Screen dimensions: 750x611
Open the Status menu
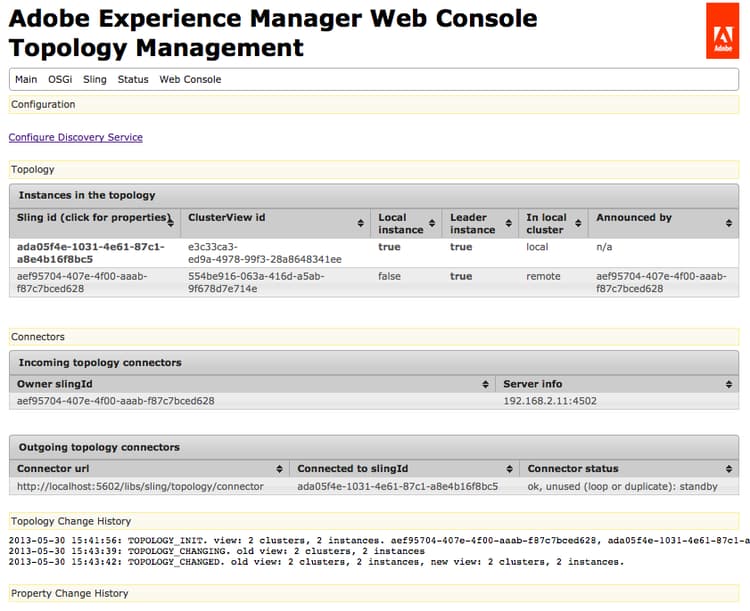pos(133,79)
